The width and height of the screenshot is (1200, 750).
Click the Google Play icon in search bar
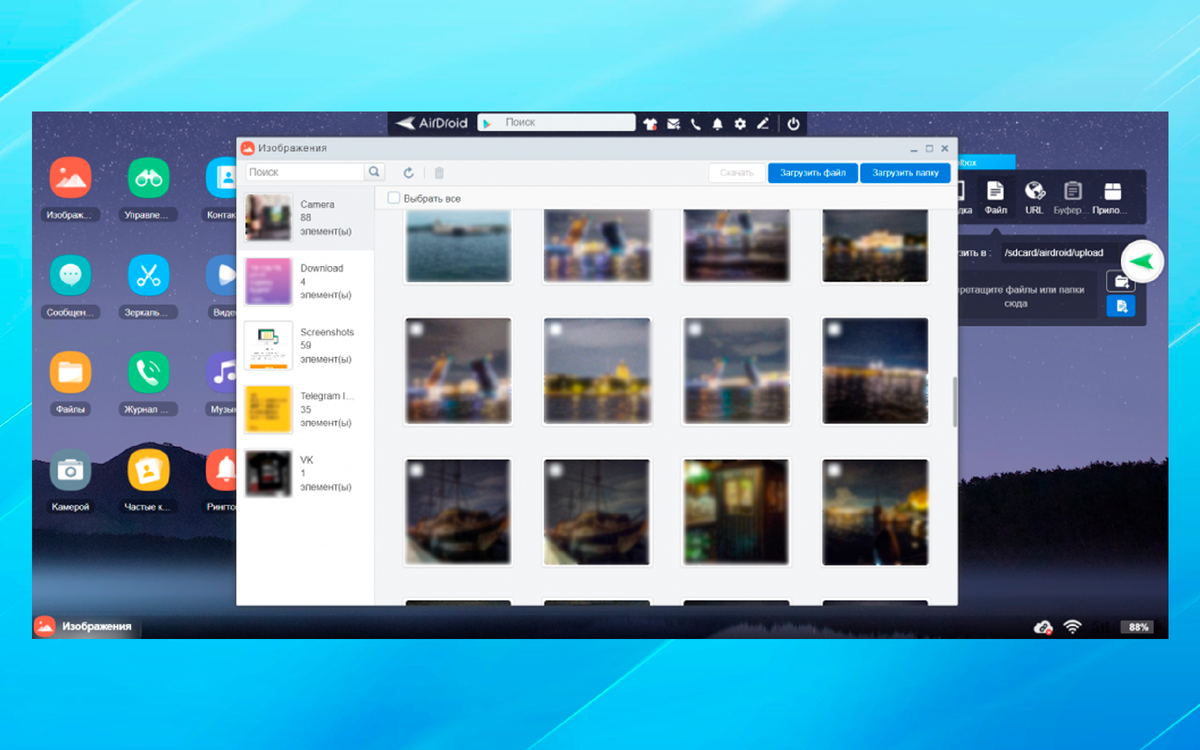[488, 123]
